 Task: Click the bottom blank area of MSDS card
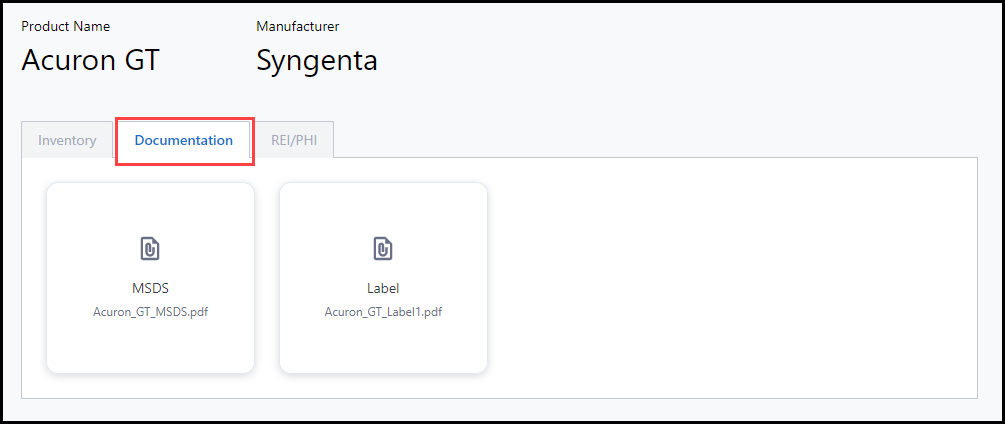(x=150, y=348)
